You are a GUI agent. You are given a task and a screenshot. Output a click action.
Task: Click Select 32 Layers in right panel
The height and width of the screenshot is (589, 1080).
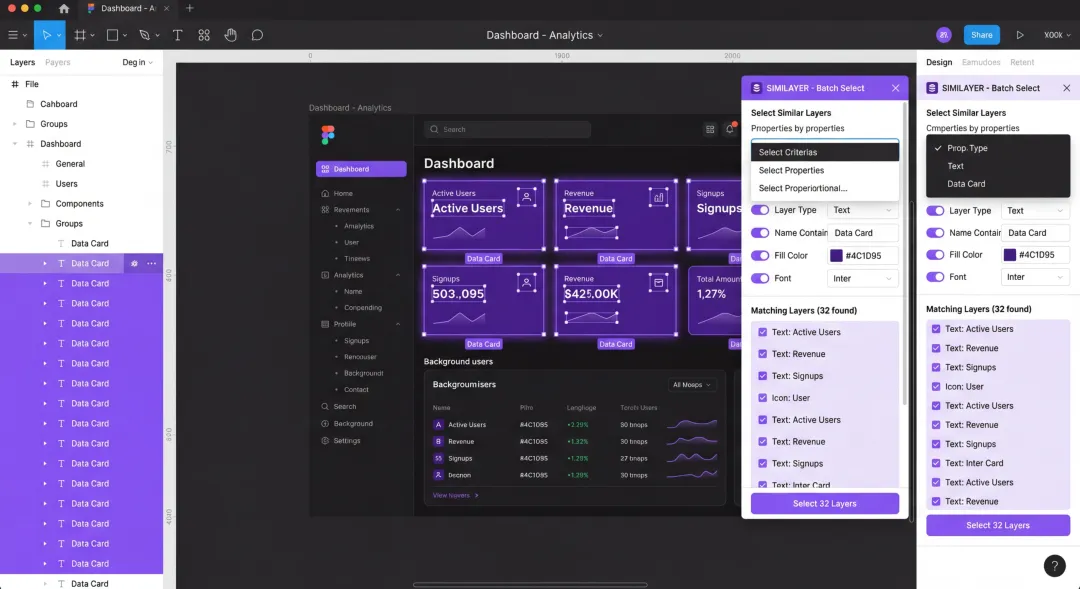998,525
